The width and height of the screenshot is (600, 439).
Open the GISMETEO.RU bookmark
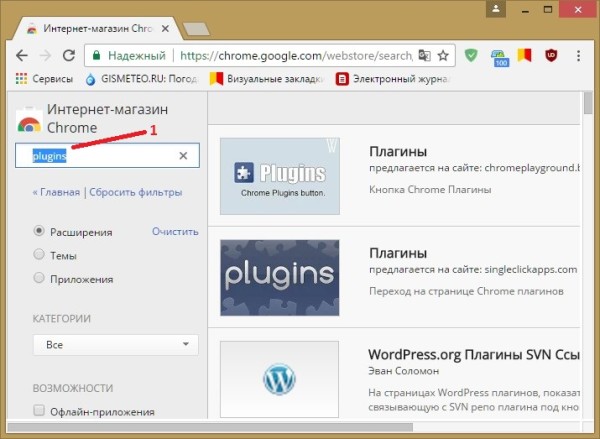(x=140, y=77)
